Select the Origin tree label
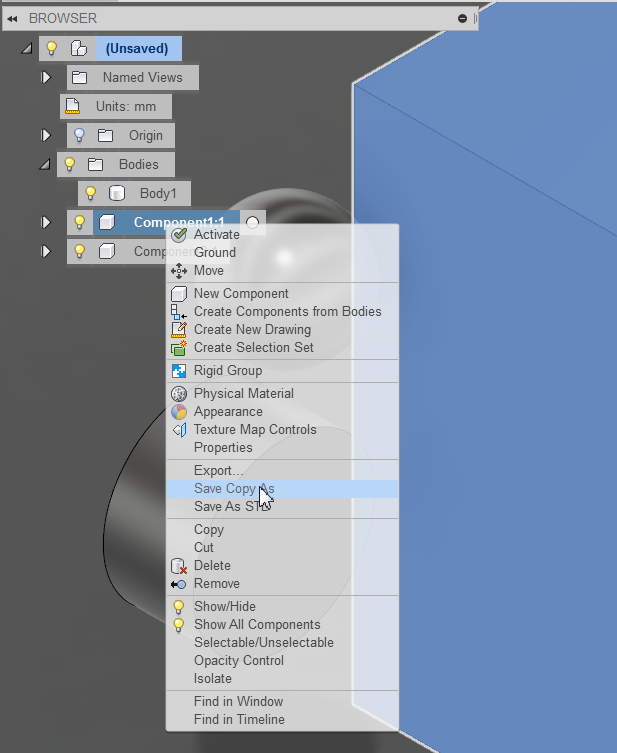Screen dimensions: 617x753 click(x=145, y=136)
